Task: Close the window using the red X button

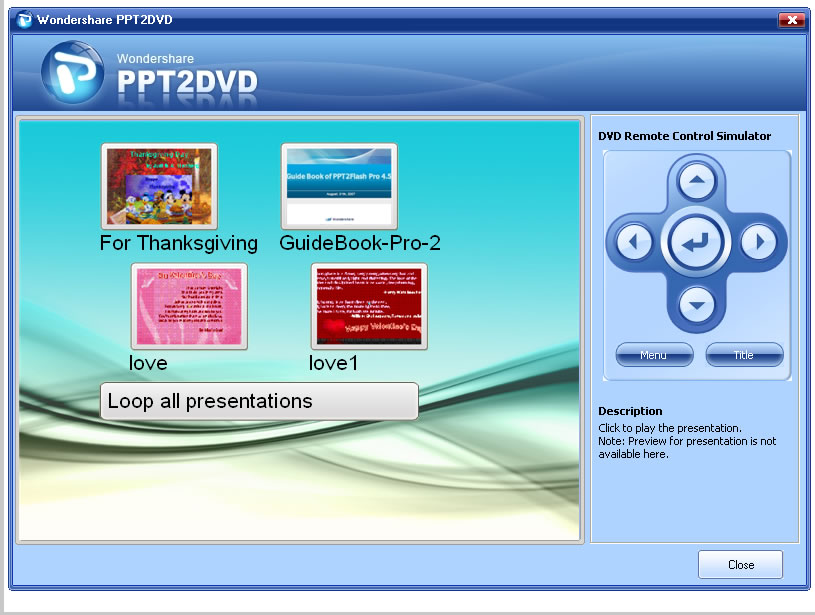Action: click(792, 19)
